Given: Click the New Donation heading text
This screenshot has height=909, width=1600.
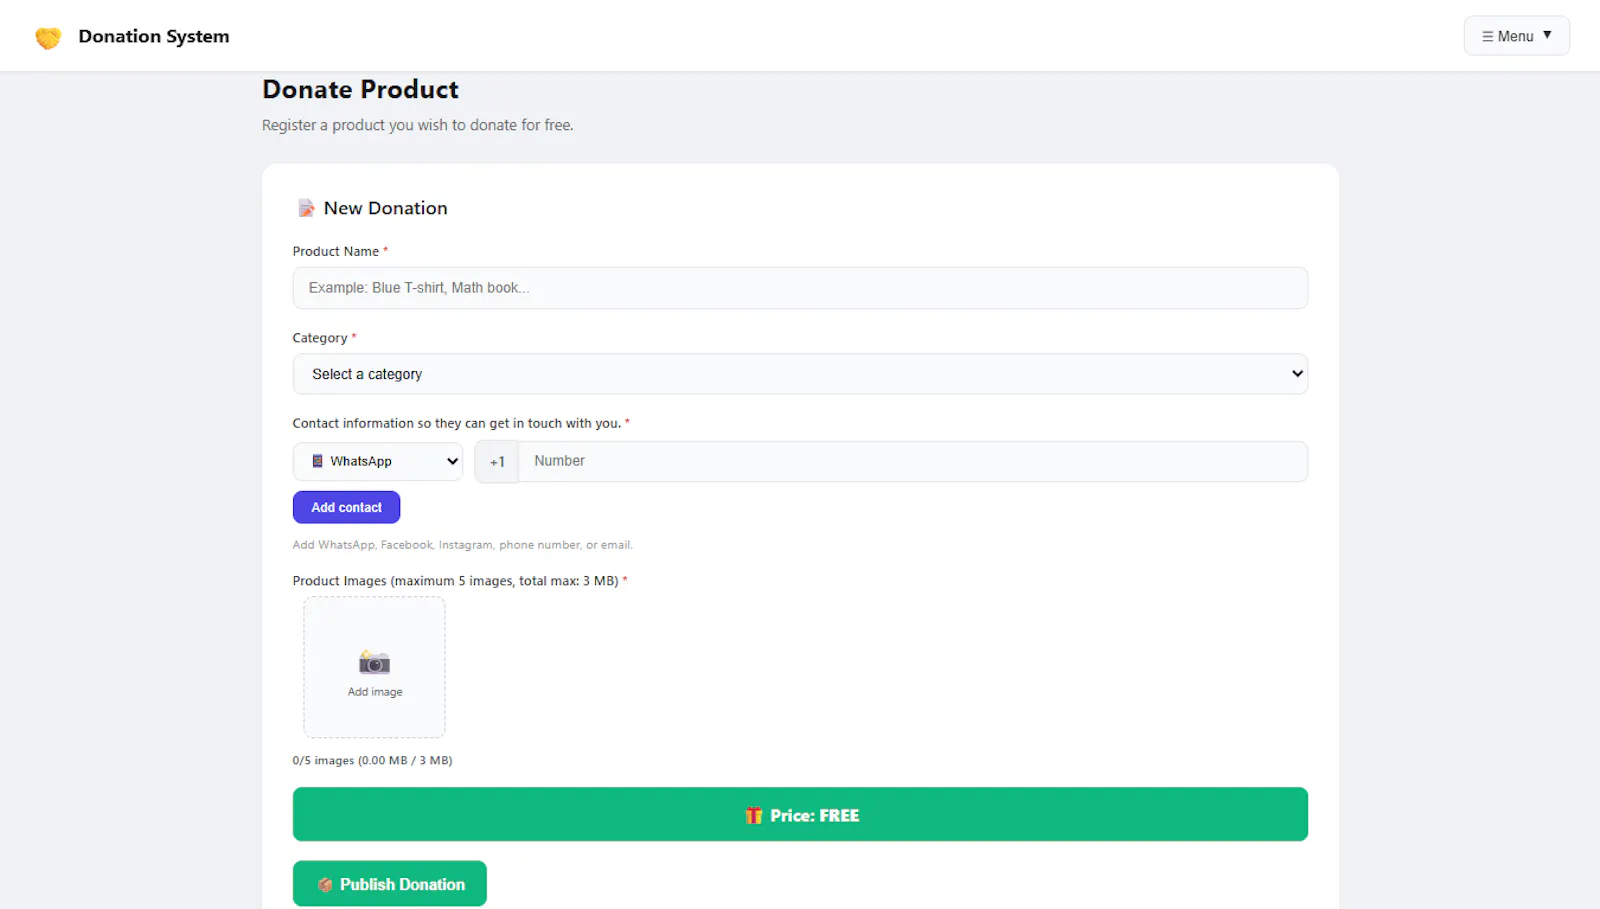Looking at the screenshot, I should coord(386,208).
